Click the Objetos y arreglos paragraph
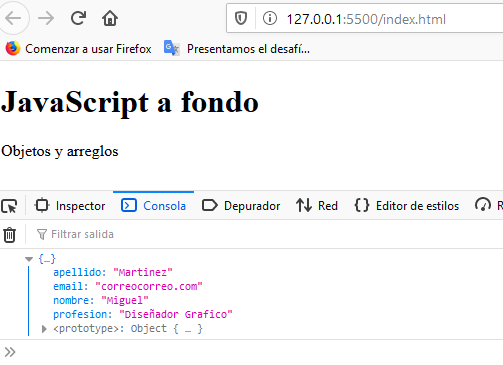The image size is (503, 365). [60, 152]
